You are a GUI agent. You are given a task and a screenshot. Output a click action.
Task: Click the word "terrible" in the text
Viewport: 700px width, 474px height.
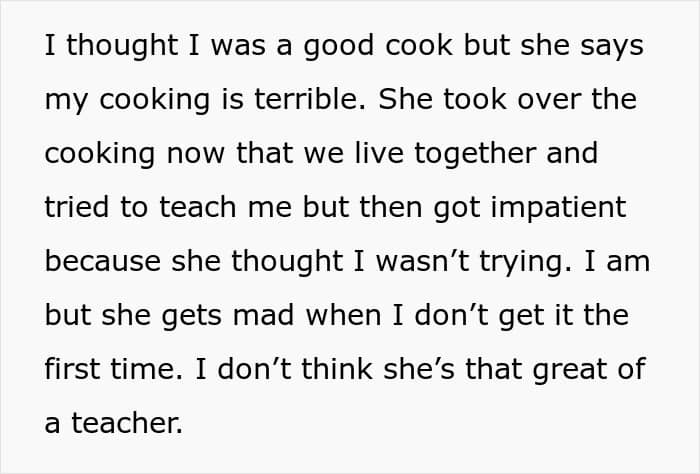click(309, 99)
